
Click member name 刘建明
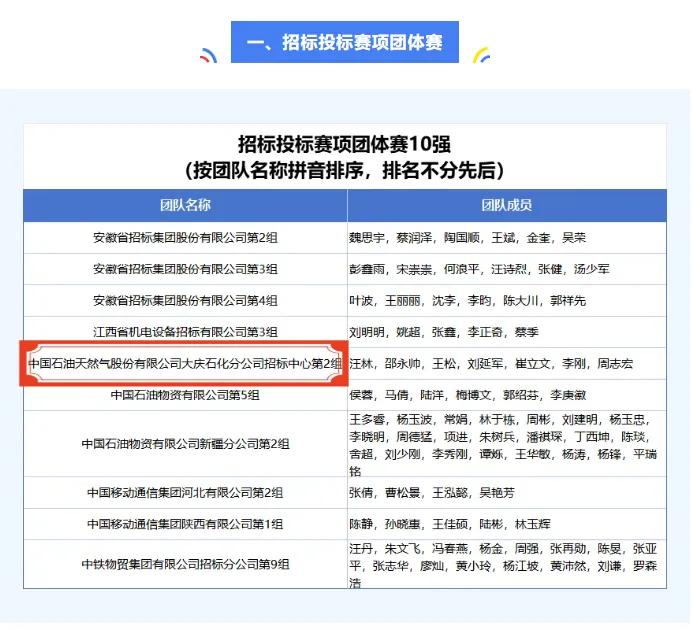coord(579,419)
